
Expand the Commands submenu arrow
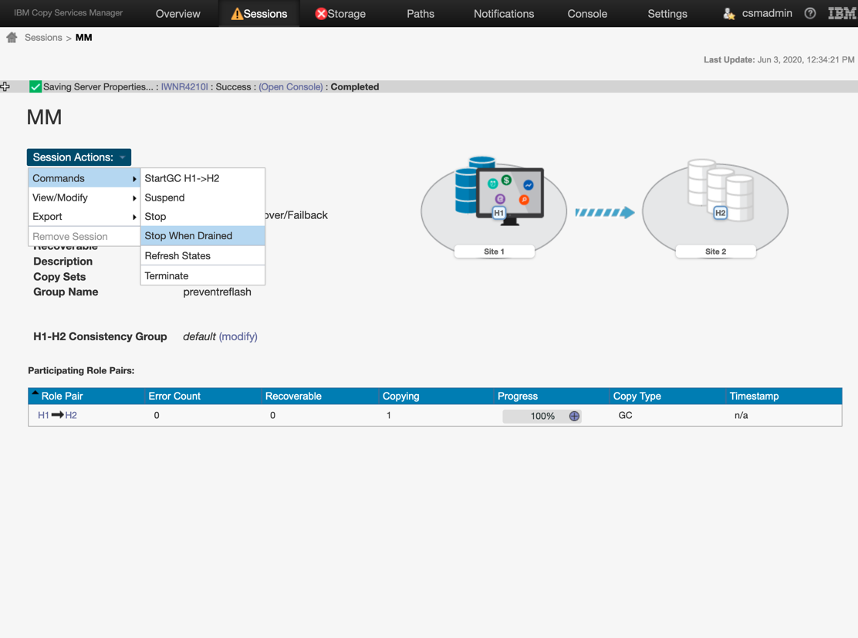[134, 179]
